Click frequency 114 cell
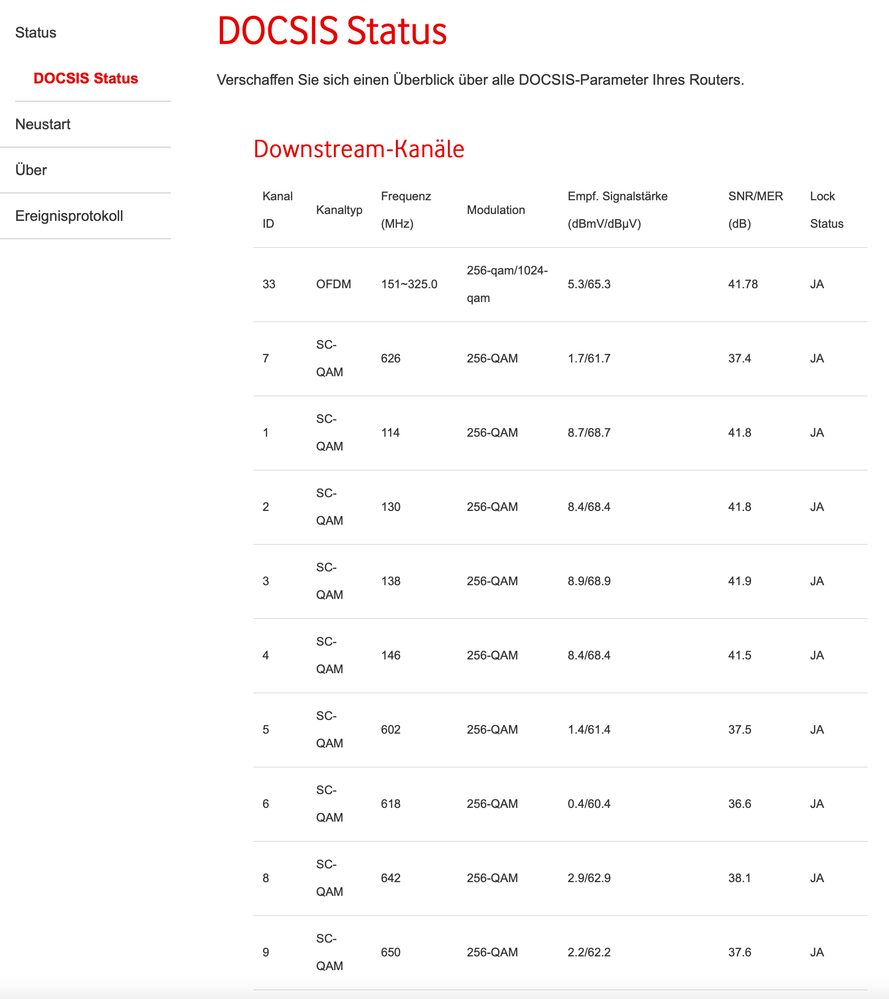Viewport: 889px width, 999px height. 390,433
